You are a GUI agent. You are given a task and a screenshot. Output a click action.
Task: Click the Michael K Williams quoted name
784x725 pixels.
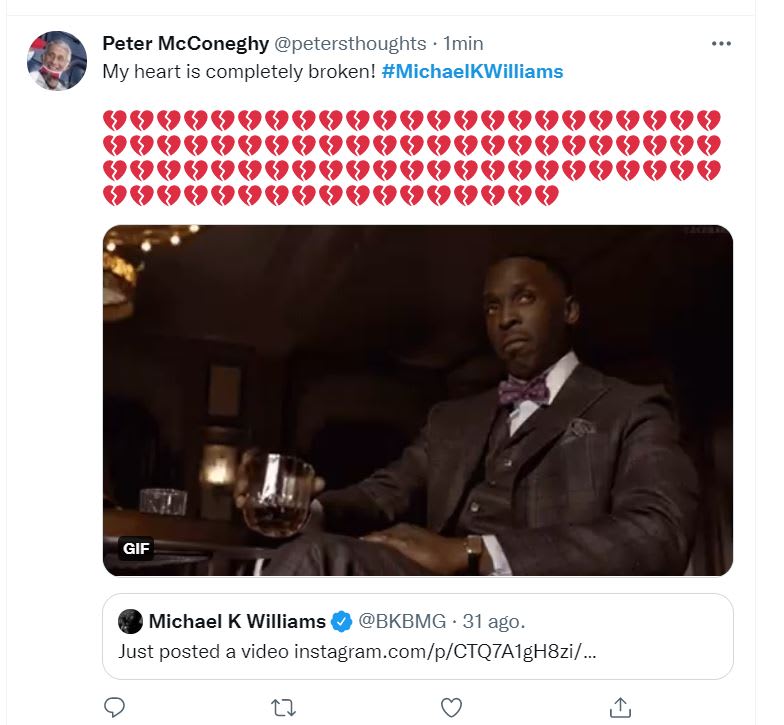(237, 621)
